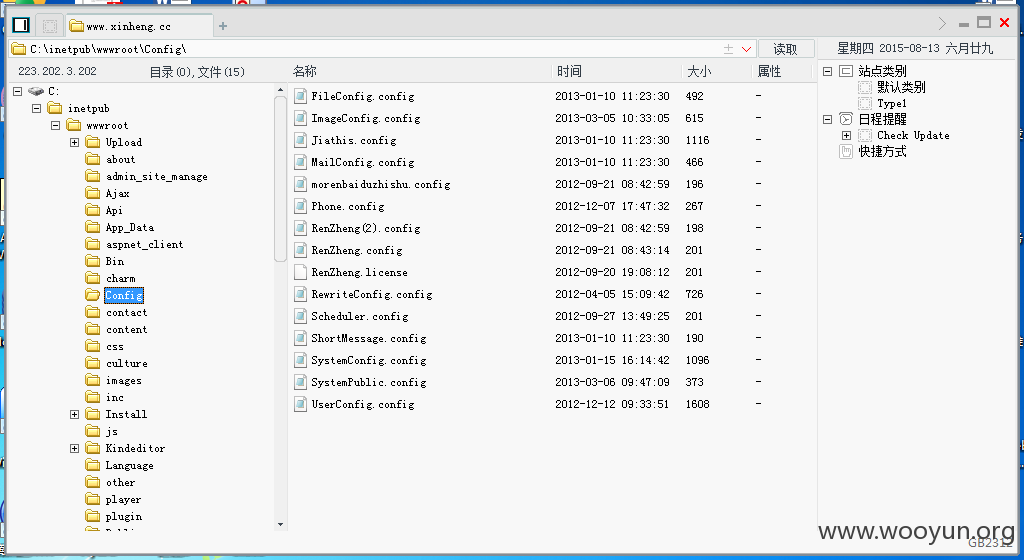Open the aspnet_client folder

[x=144, y=244]
